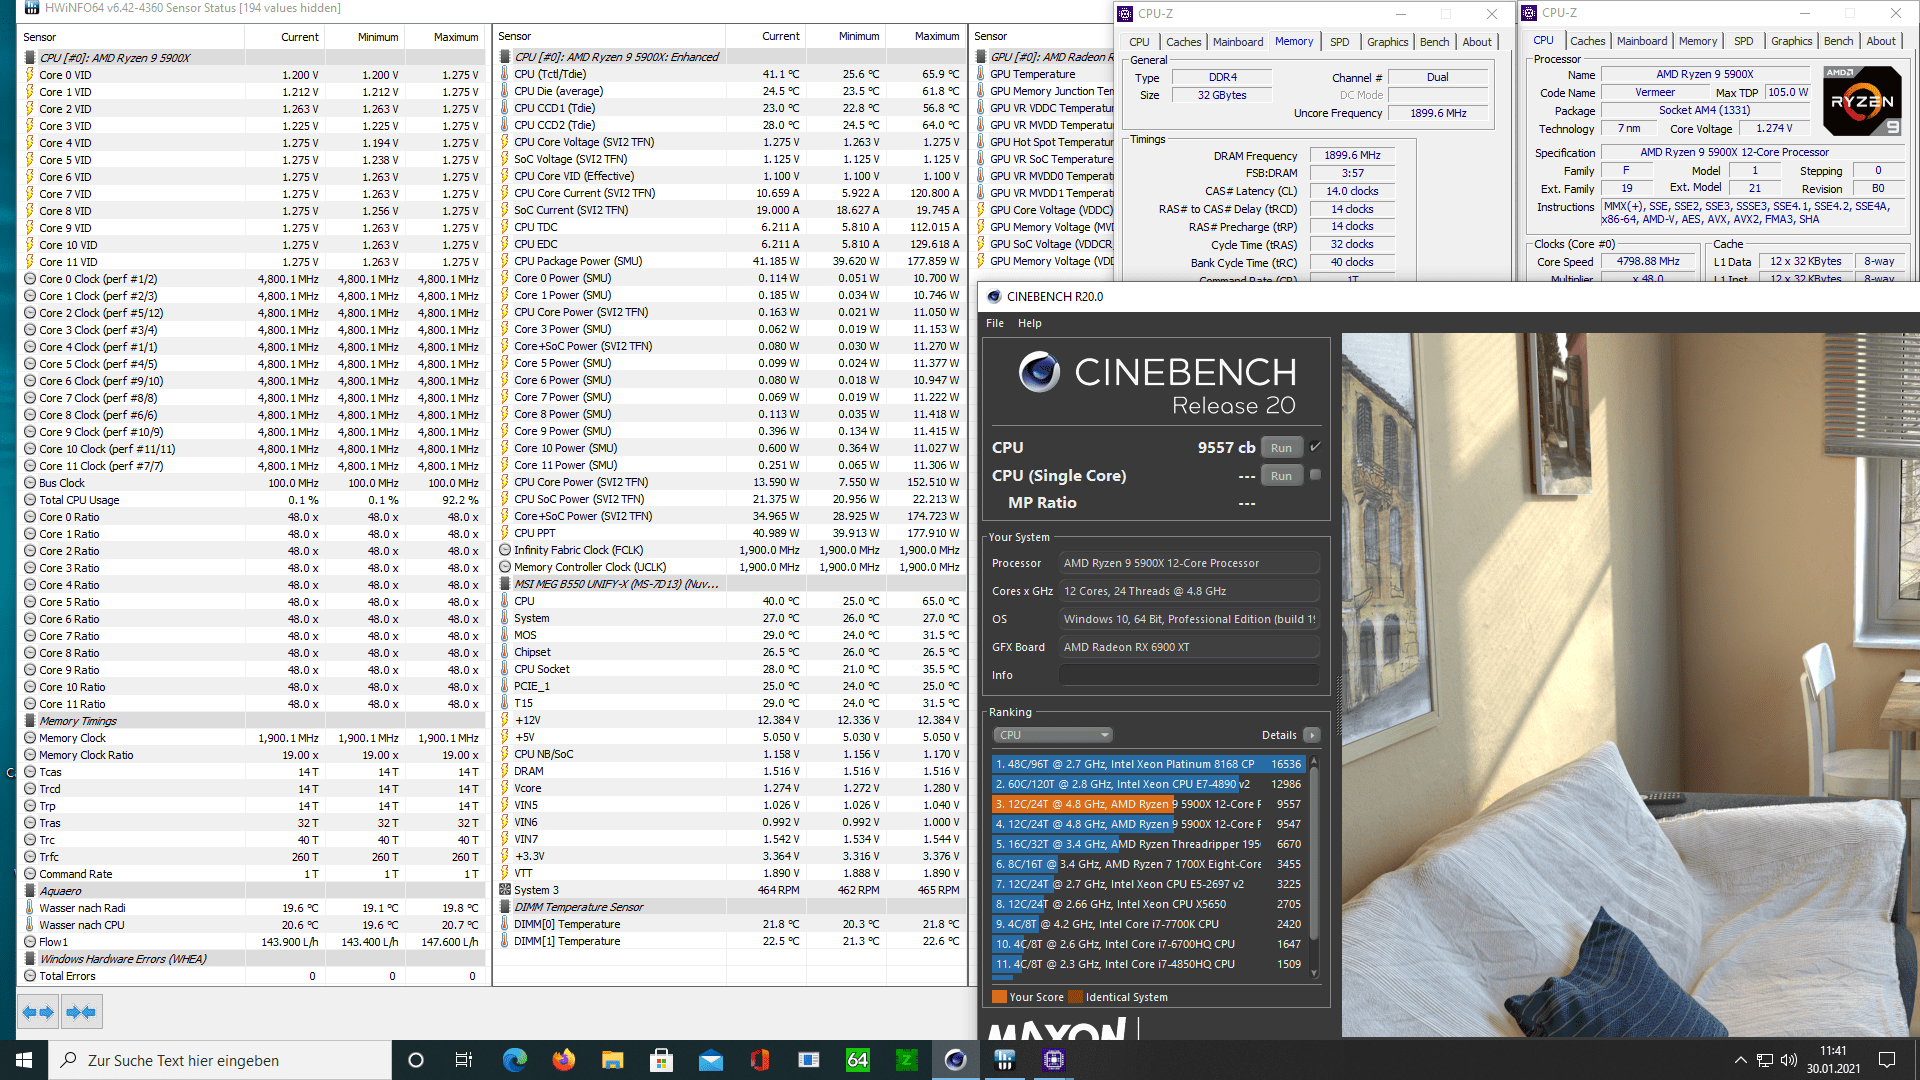Screen dimensions: 1920x1080
Task: Open the File menu in Cinebench
Action: (x=994, y=323)
